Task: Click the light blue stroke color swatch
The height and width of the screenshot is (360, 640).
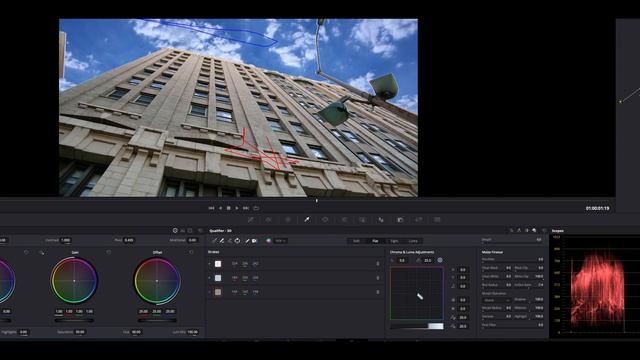Action: (x=218, y=278)
